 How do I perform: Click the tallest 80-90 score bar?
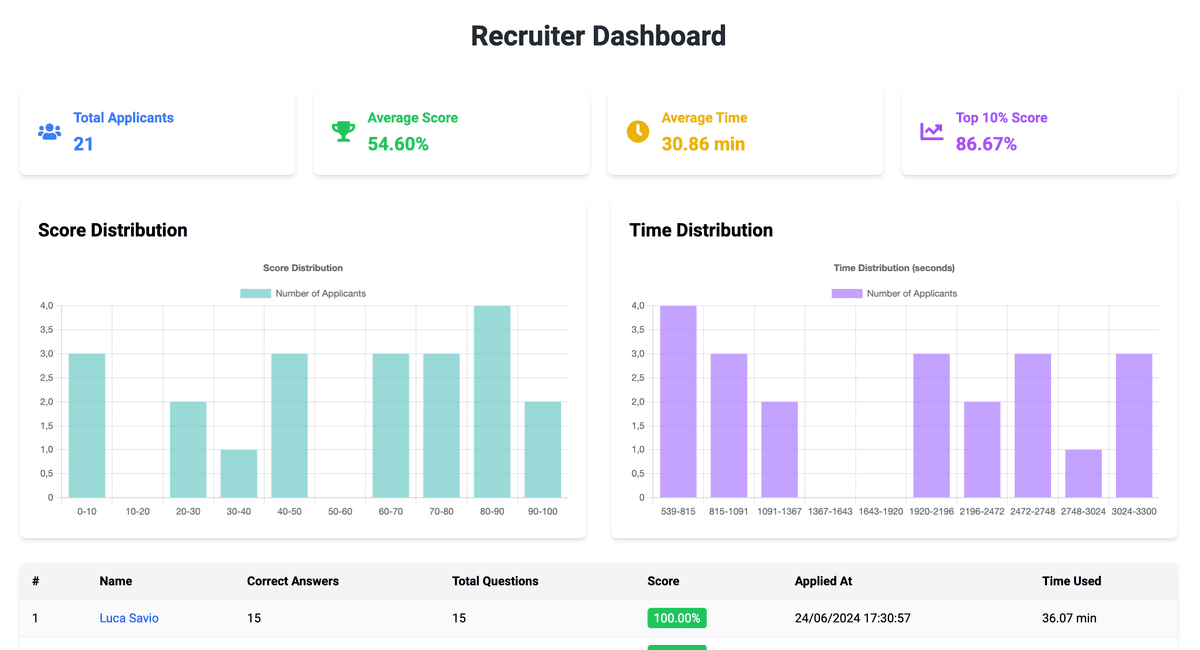point(491,400)
